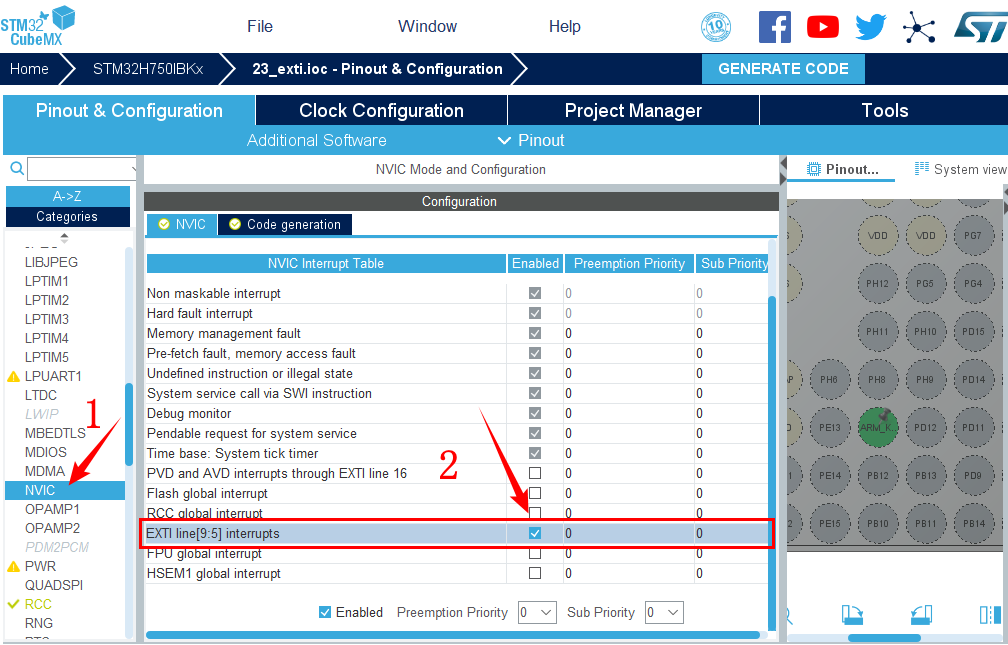The width and height of the screenshot is (1008, 645).
Task: Uncheck EXTI line[9:5] interrupts enabled checkbox
Action: click(535, 534)
